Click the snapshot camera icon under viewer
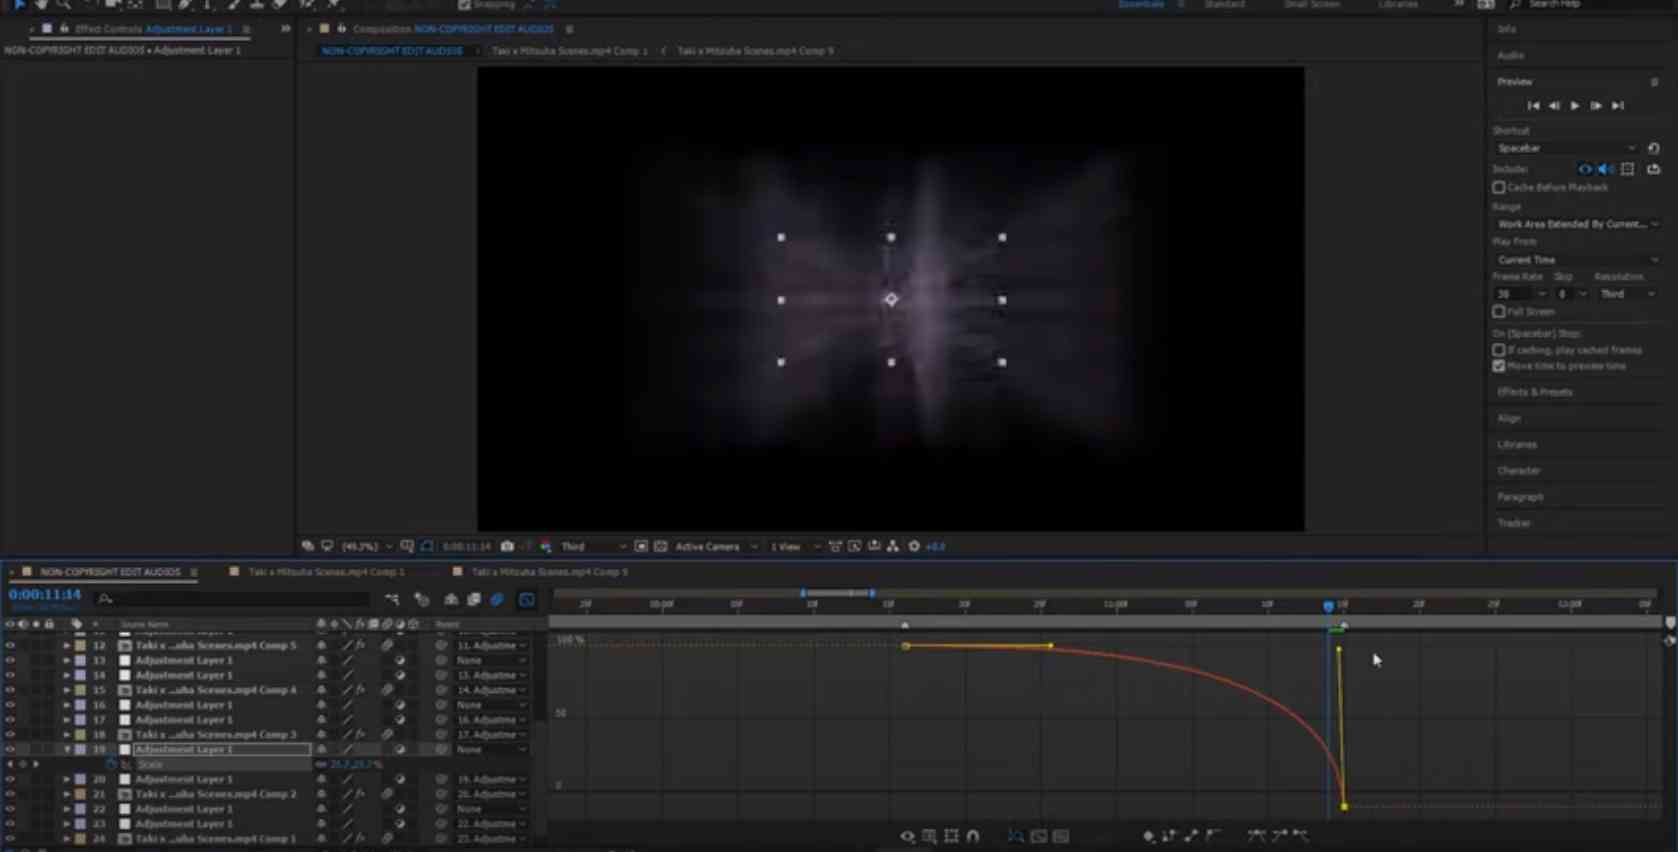 [507, 547]
